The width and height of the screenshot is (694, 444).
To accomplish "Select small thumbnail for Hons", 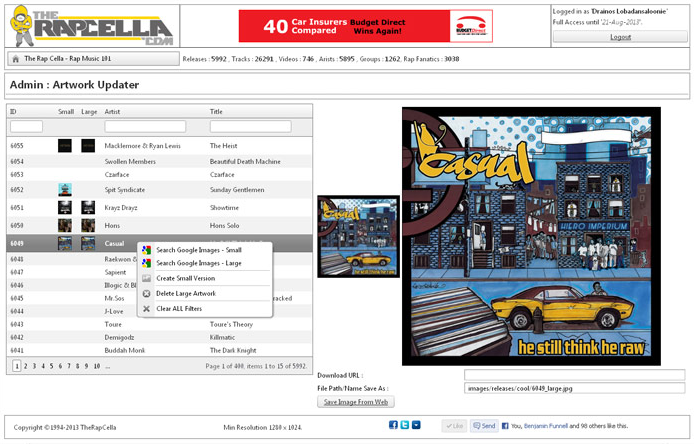I will click(65, 225).
